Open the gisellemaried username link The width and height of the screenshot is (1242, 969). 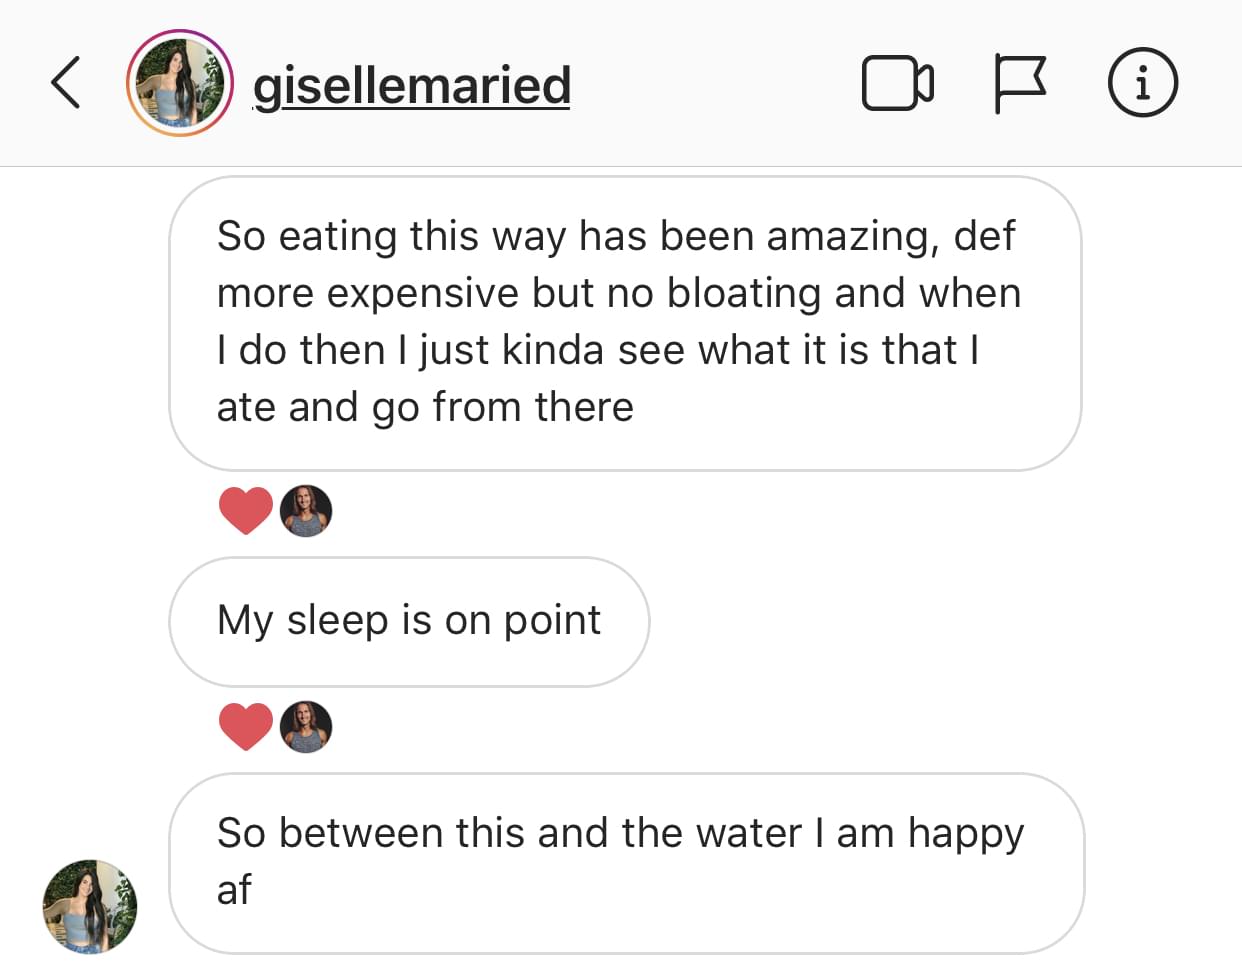pyautogui.click(x=411, y=85)
